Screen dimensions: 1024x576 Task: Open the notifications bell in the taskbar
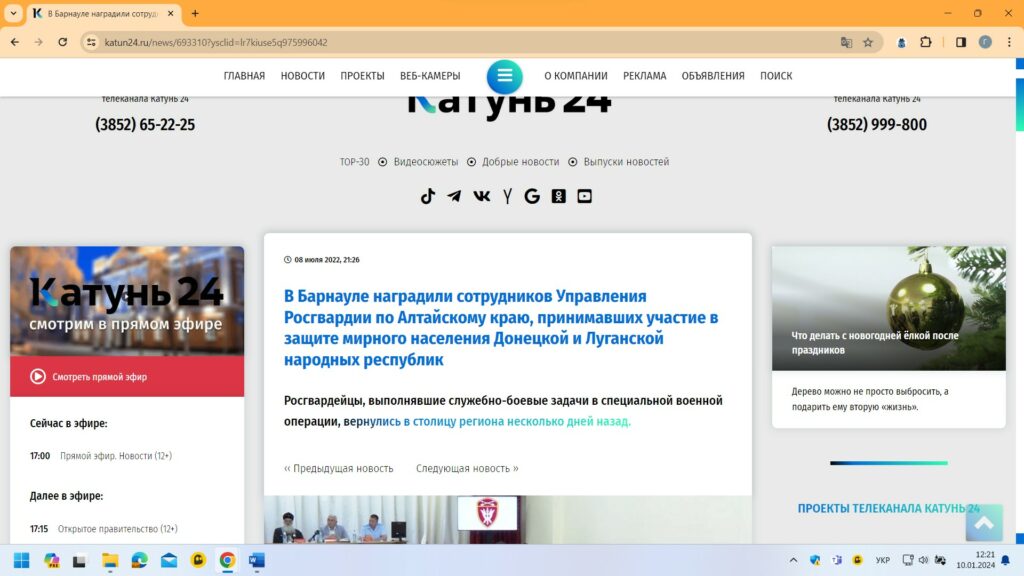click(1006, 560)
